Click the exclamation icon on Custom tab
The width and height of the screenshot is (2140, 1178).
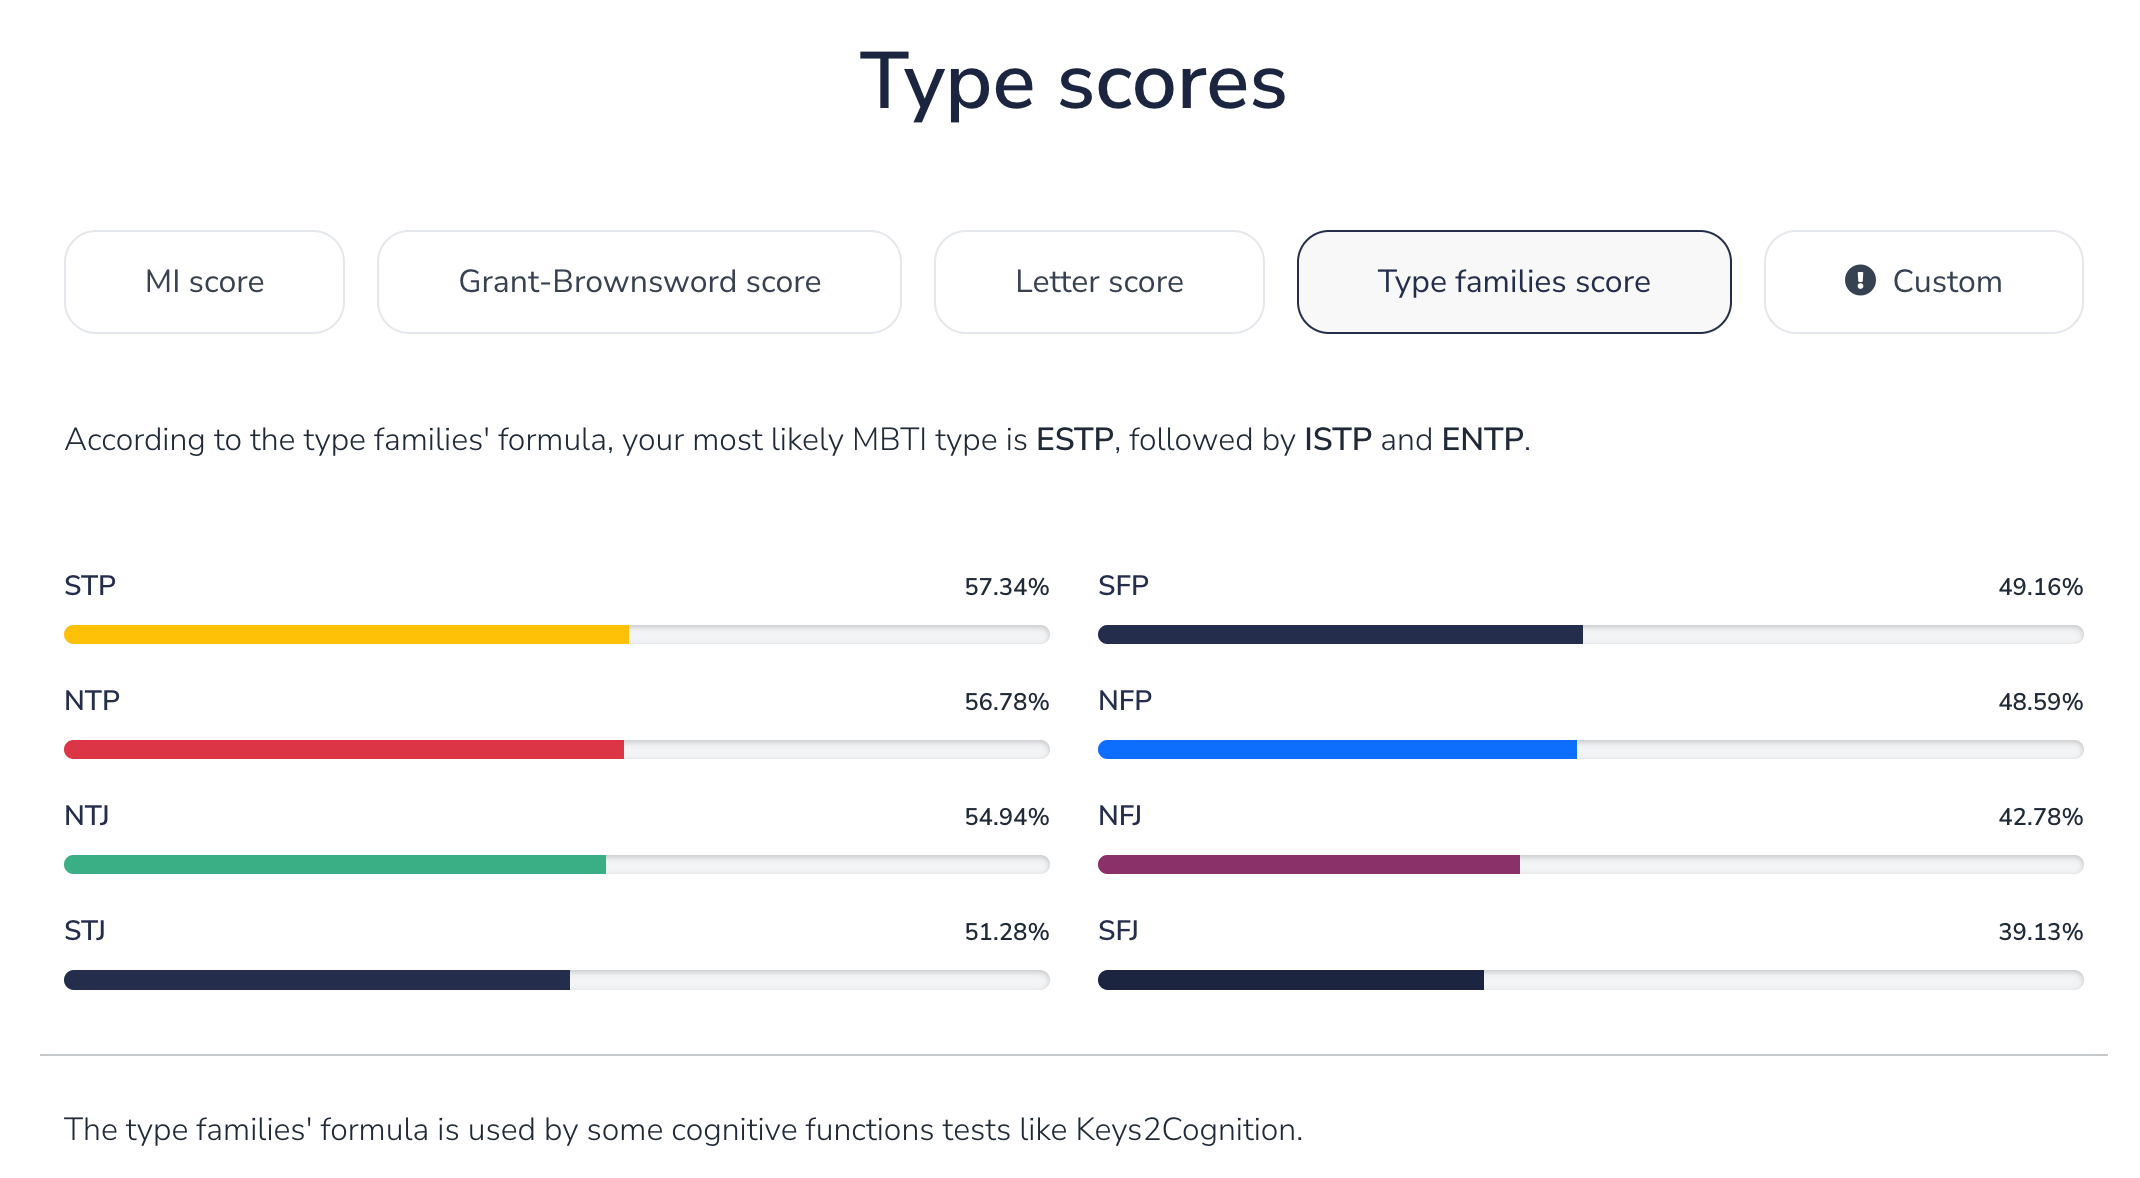coord(1859,281)
